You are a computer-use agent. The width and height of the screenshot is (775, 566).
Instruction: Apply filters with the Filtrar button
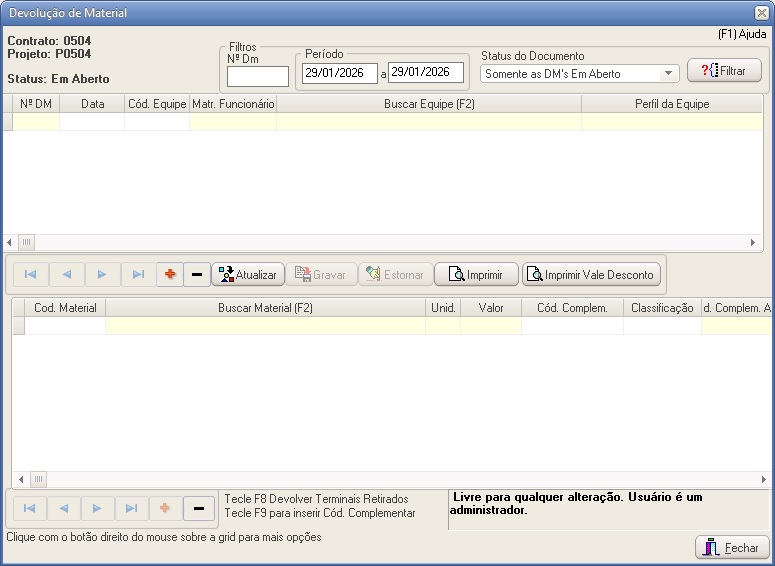(724, 71)
